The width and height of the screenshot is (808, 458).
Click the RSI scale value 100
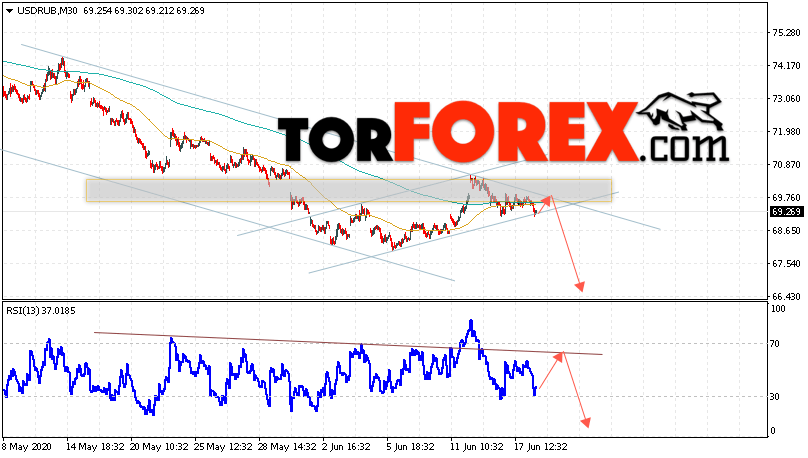click(x=779, y=309)
